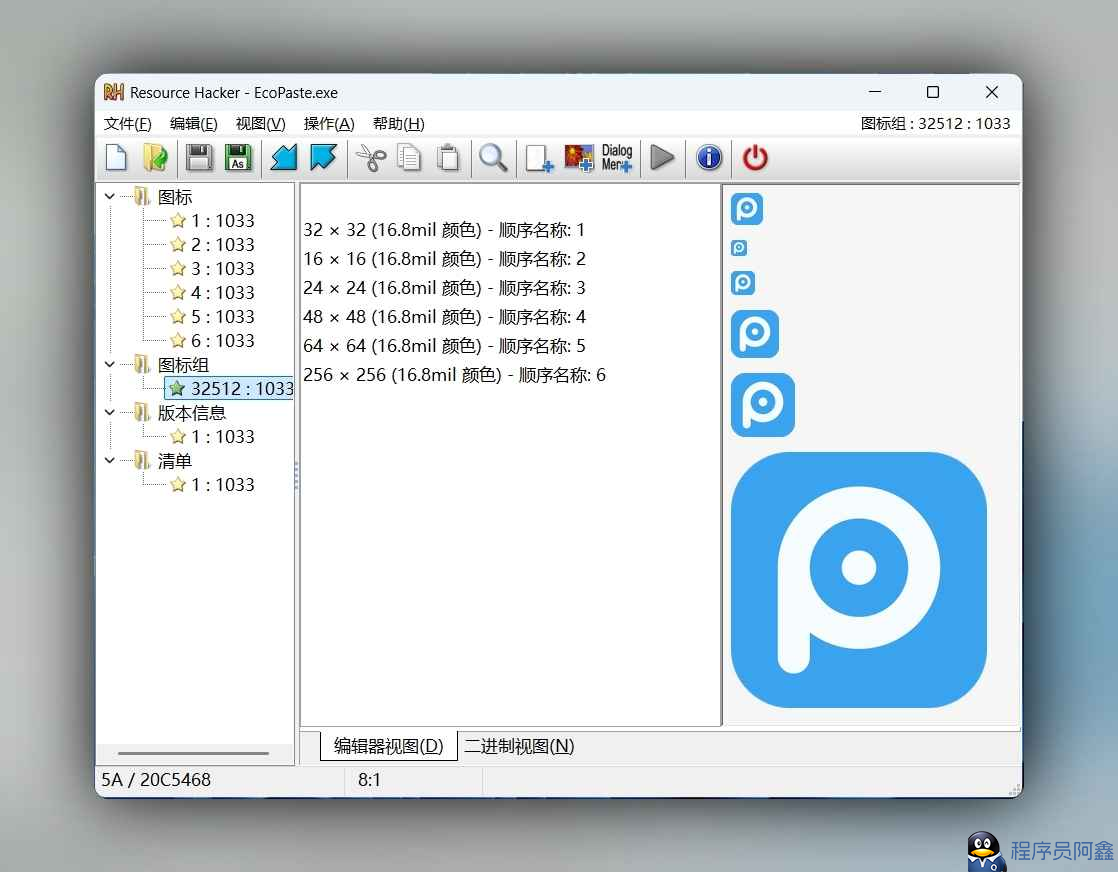Click the 48 × 48 顺序名称: 4 line
Image resolution: width=1118 pixels, height=872 pixels.
(444, 317)
